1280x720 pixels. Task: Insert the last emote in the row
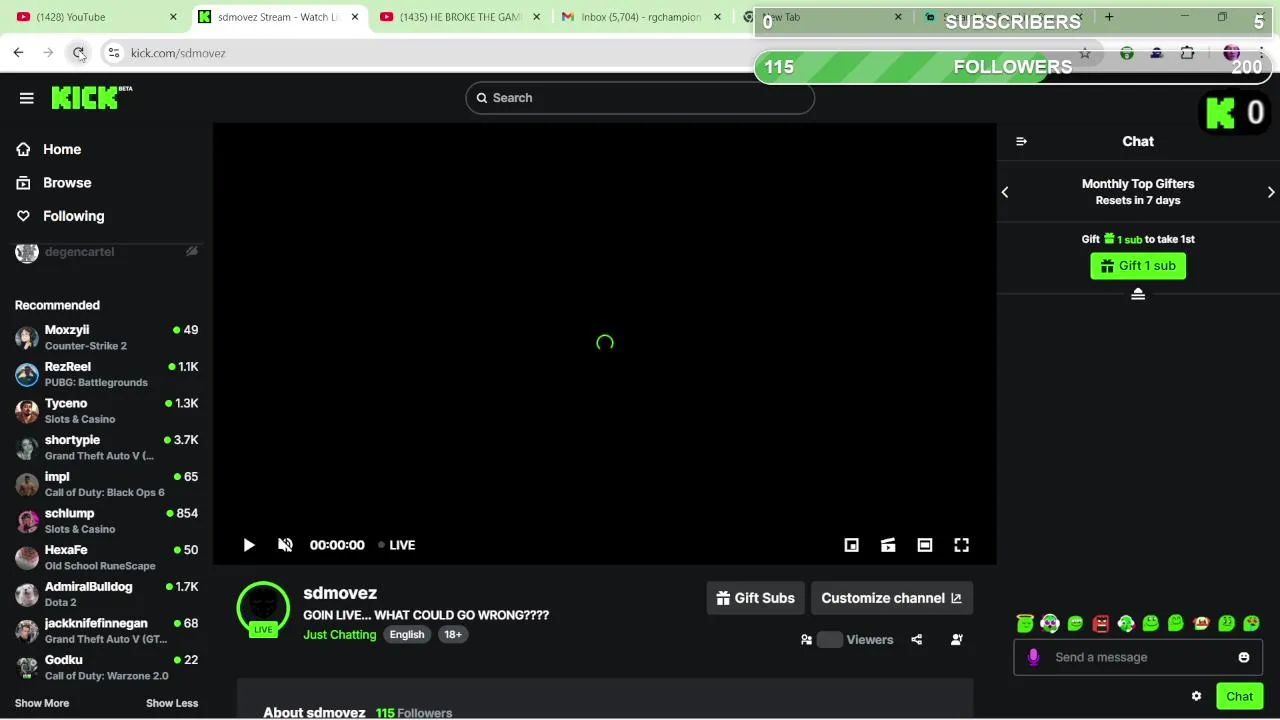1251,623
